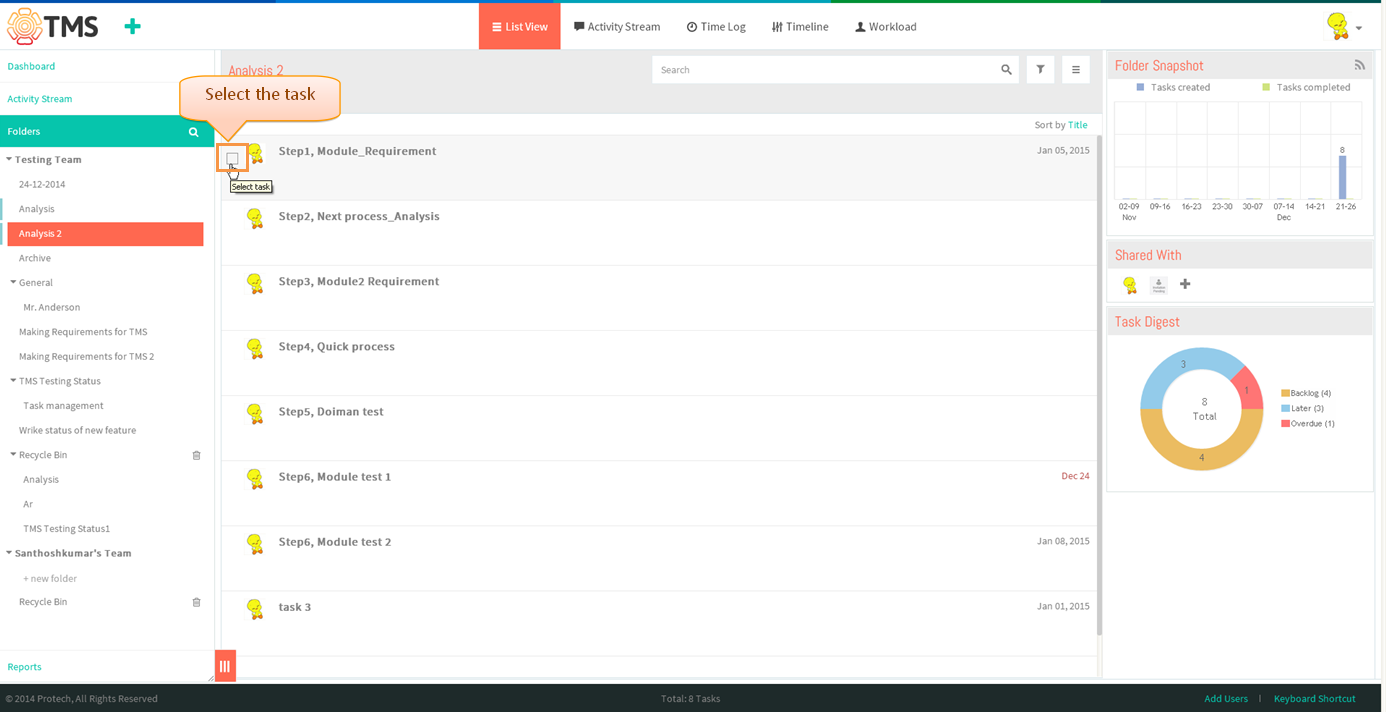This screenshot has height=714, width=1386.
Task: Click Later legend swatch in Task Digest
Action: pyautogui.click(x=1285, y=409)
